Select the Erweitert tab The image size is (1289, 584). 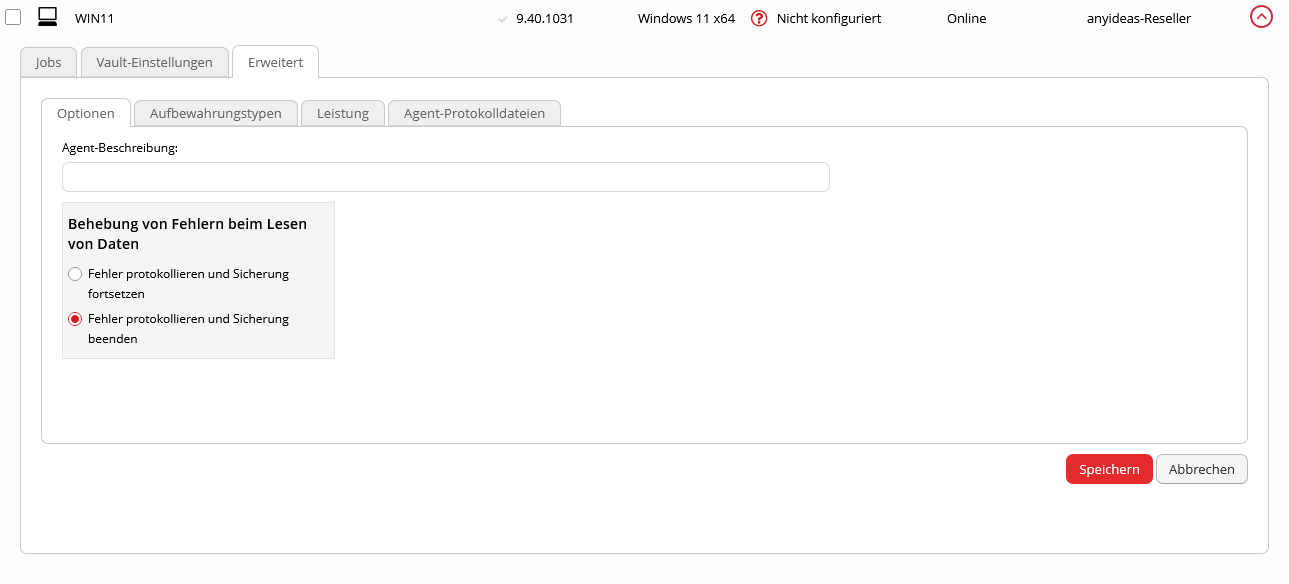coord(275,62)
